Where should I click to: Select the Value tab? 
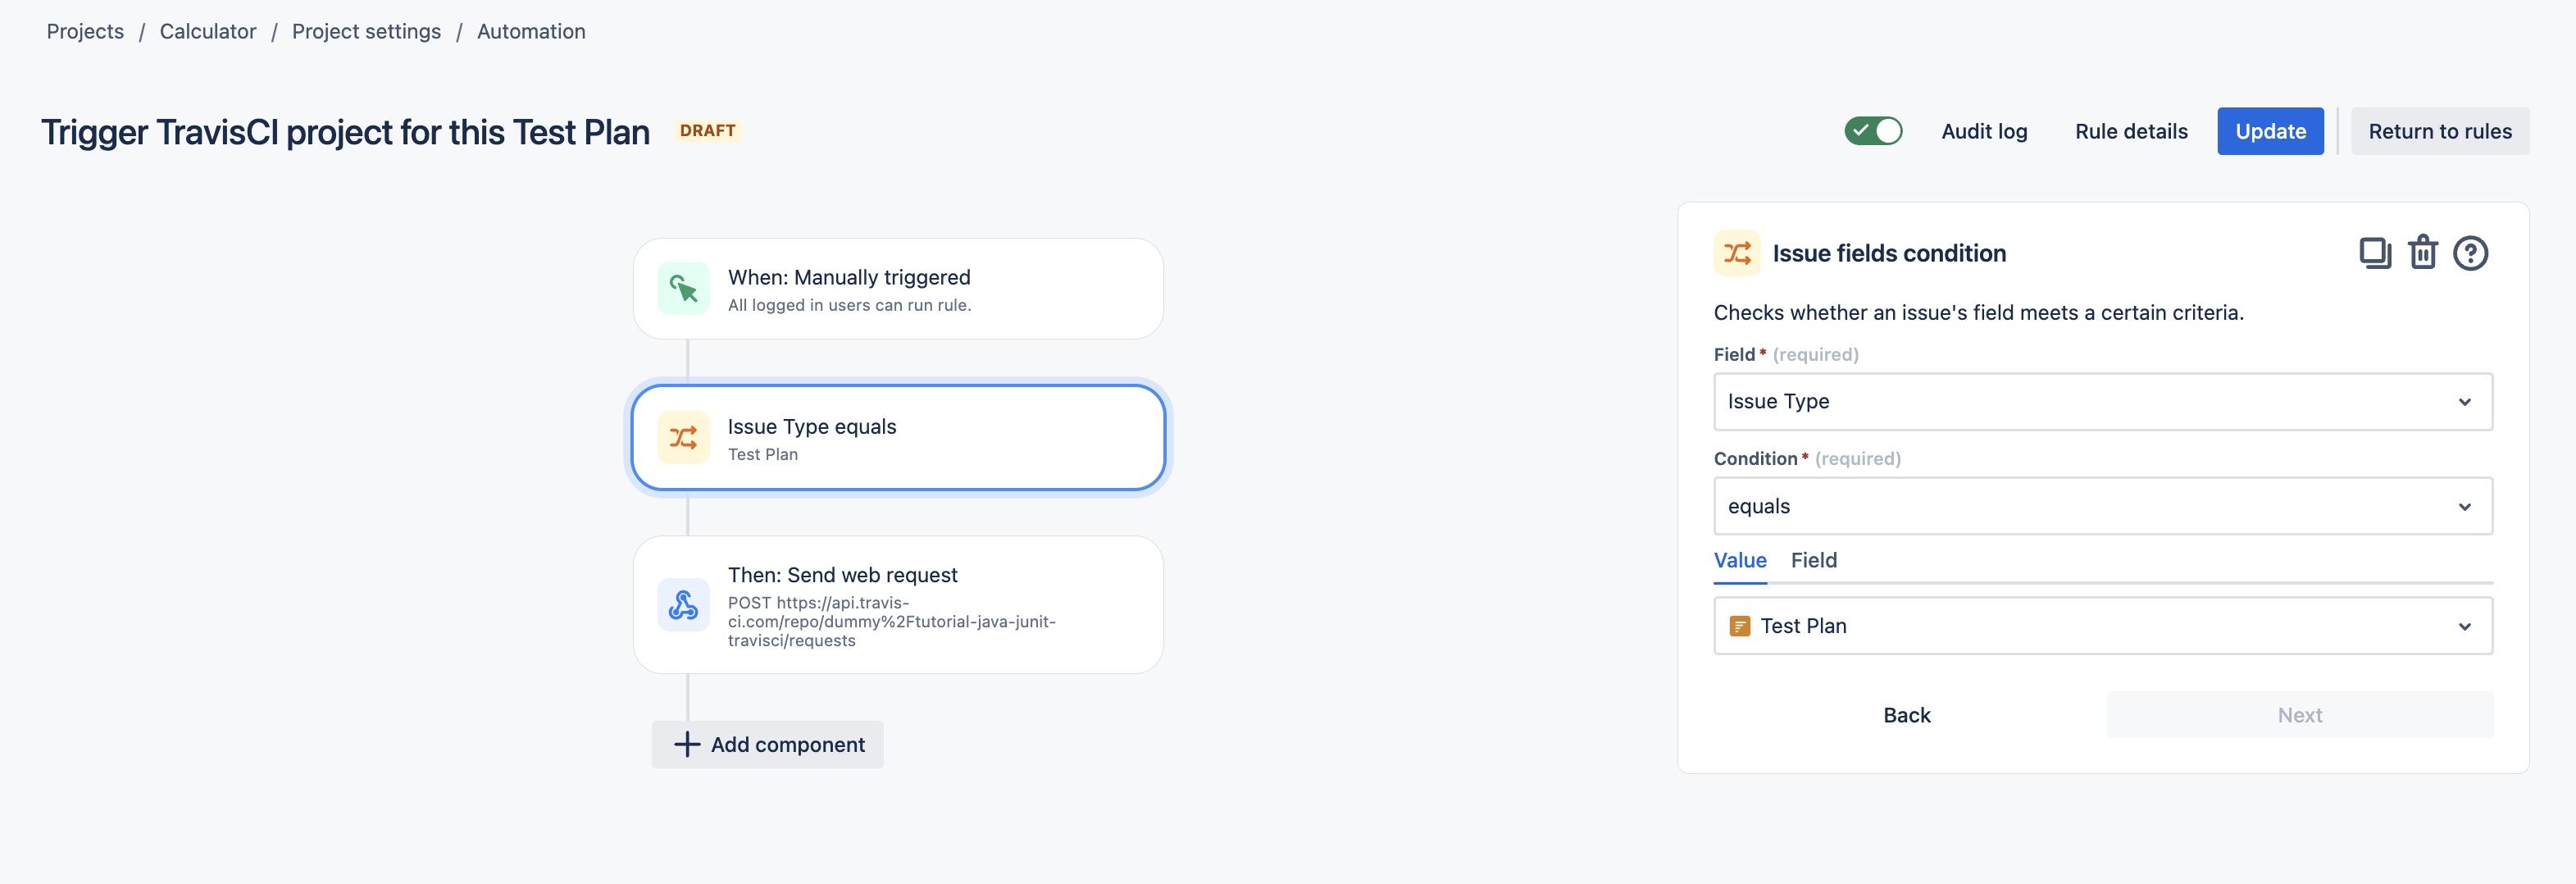click(x=1740, y=560)
